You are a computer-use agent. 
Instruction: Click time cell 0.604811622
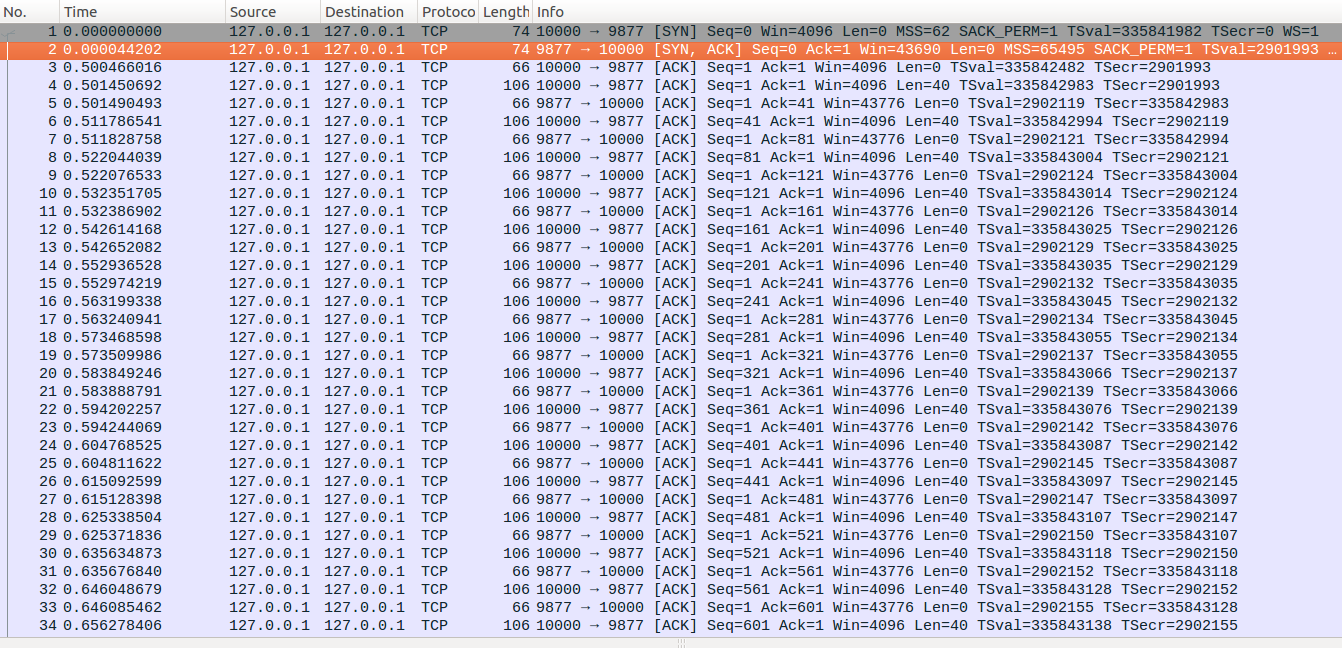coord(112,463)
